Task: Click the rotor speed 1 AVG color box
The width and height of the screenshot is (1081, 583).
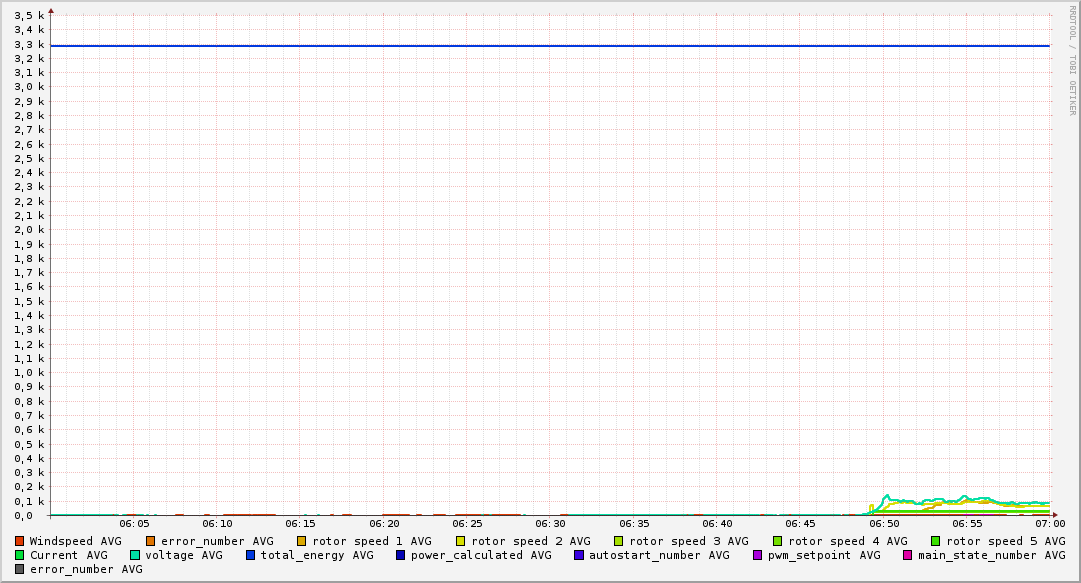Action: [301, 541]
